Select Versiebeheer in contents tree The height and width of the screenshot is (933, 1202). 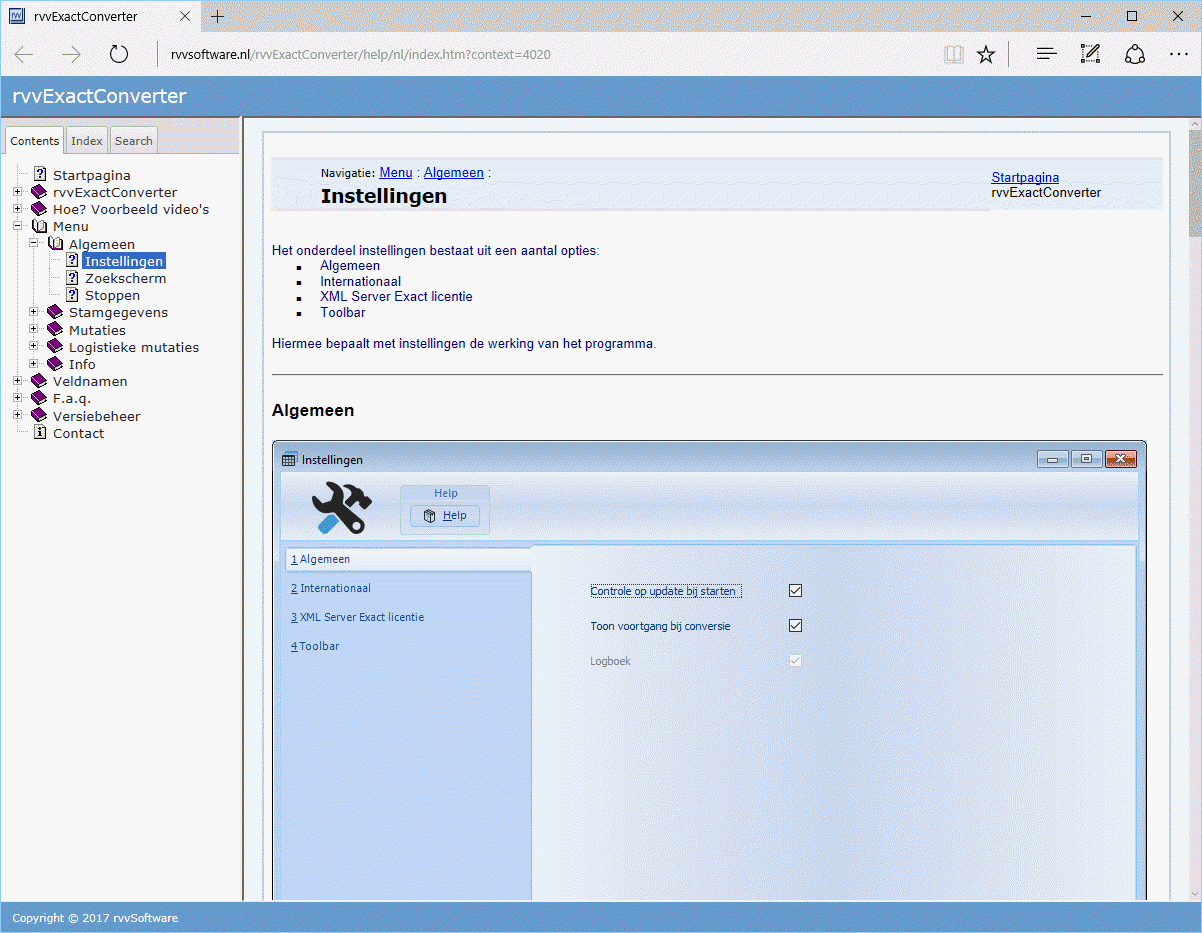click(x=97, y=416)
